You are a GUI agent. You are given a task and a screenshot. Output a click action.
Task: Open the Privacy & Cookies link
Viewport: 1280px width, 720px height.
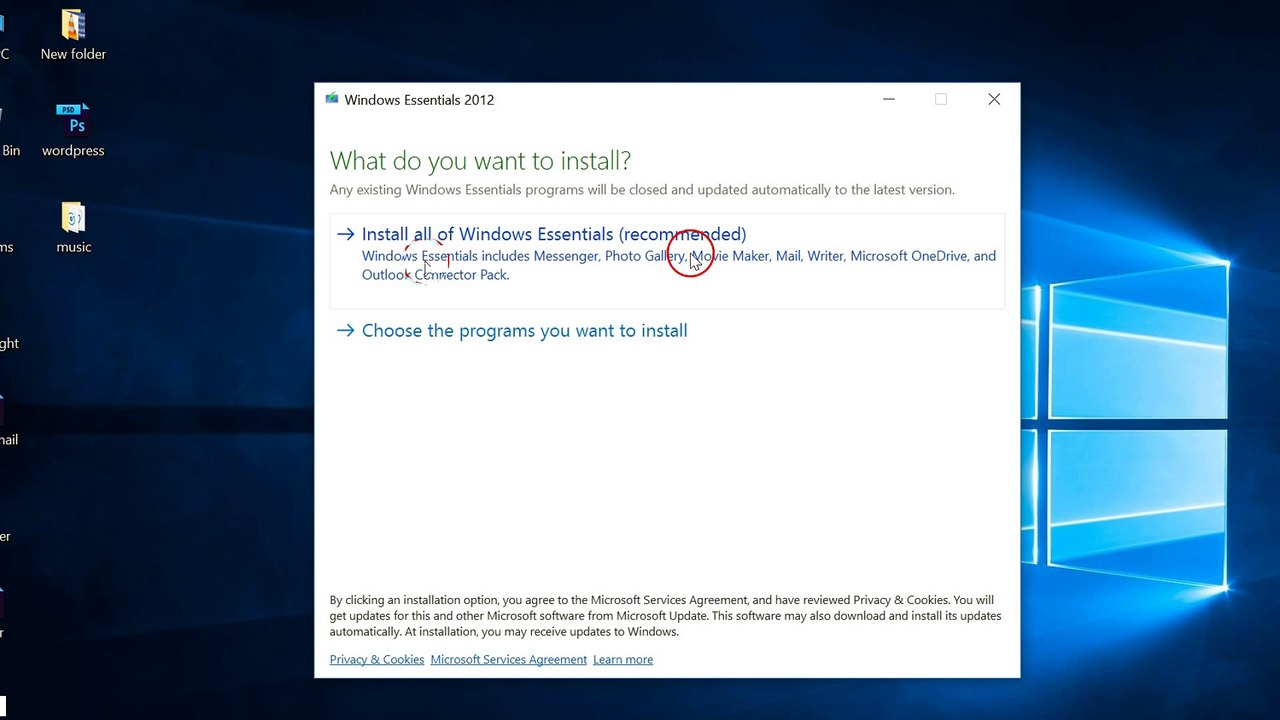coord(377,660)
